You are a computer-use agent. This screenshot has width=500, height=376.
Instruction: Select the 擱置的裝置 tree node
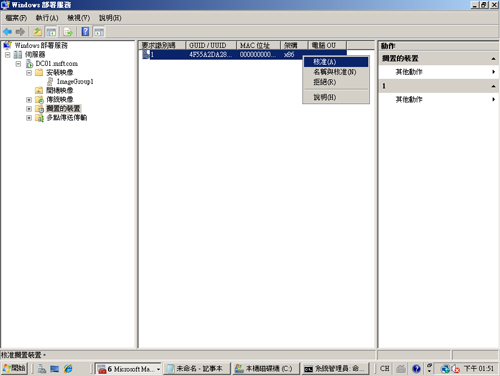[63, 108]
